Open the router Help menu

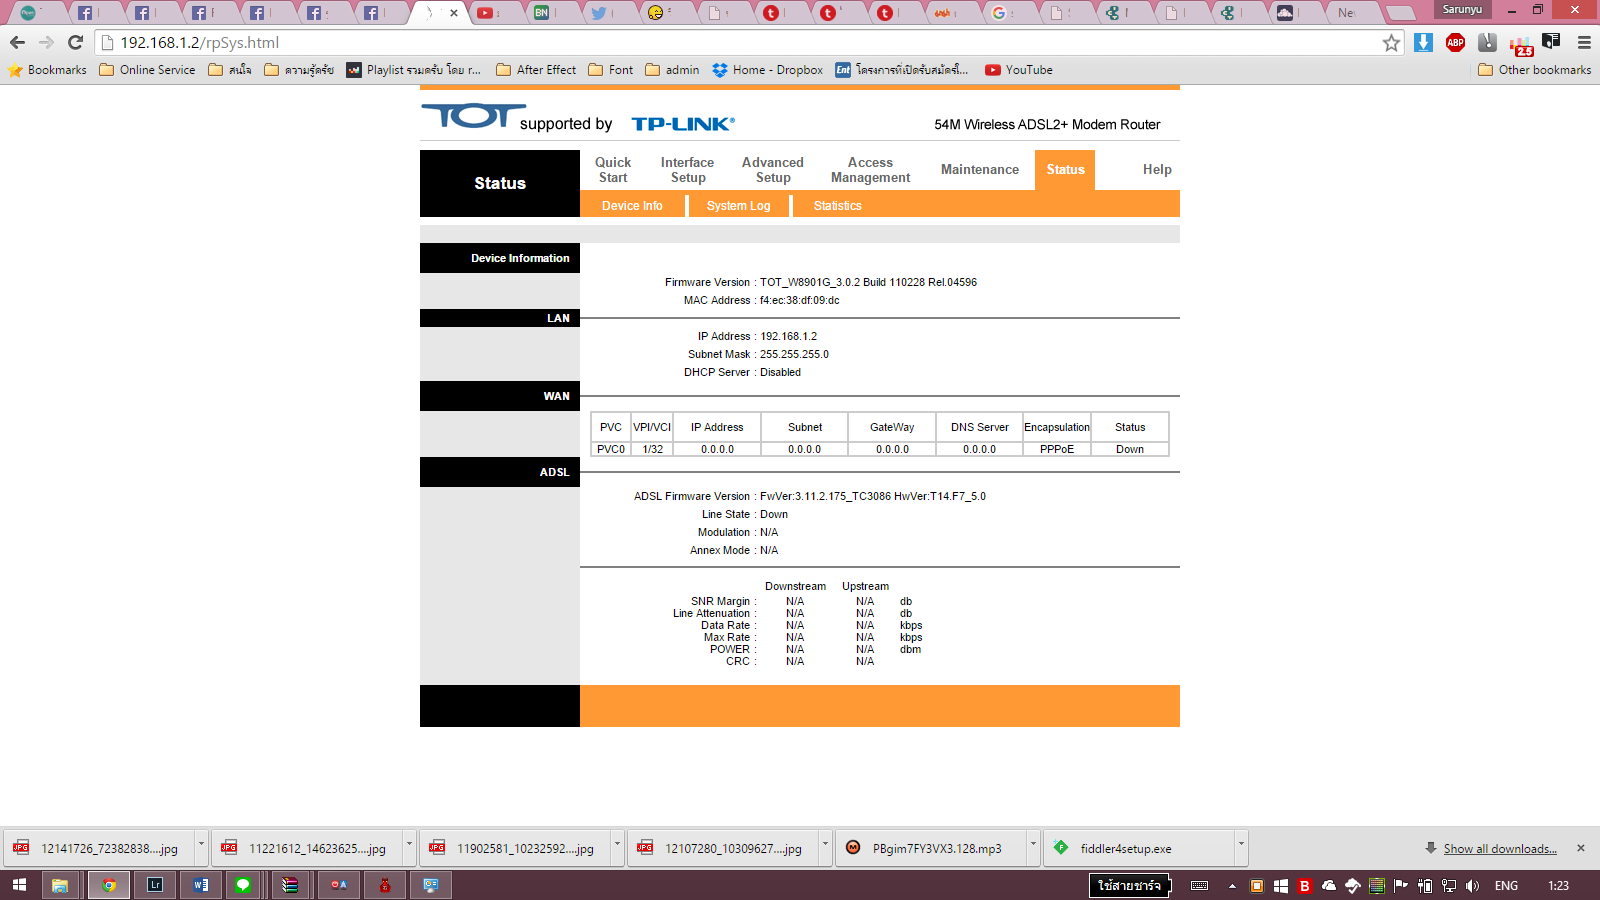tap(1157, 170)
